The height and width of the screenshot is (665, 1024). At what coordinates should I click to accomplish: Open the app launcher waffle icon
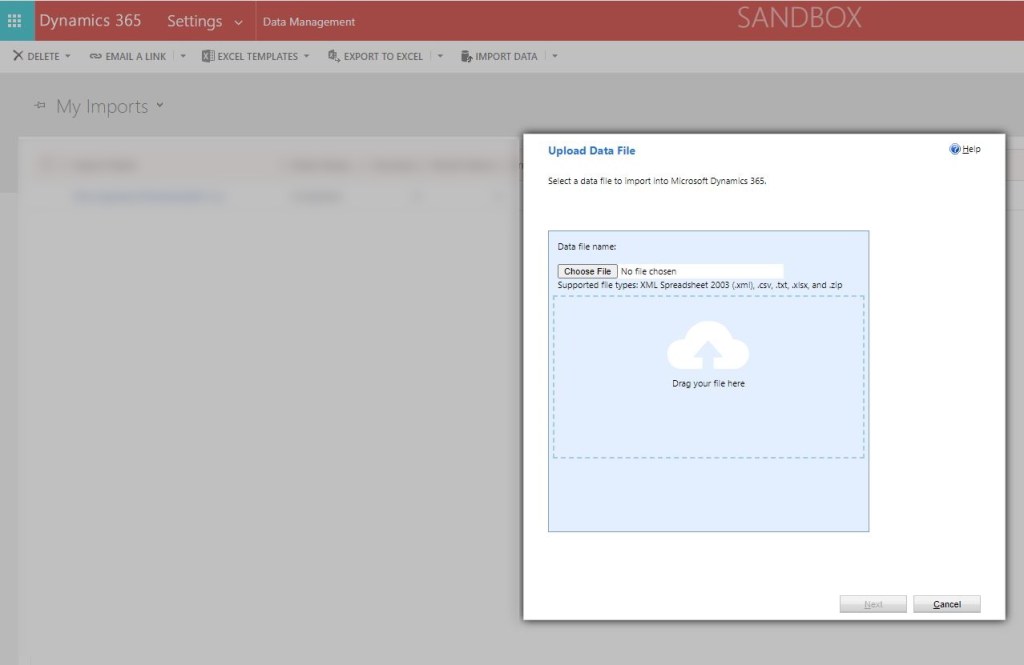pyautogui.click(x=15, y=21)
